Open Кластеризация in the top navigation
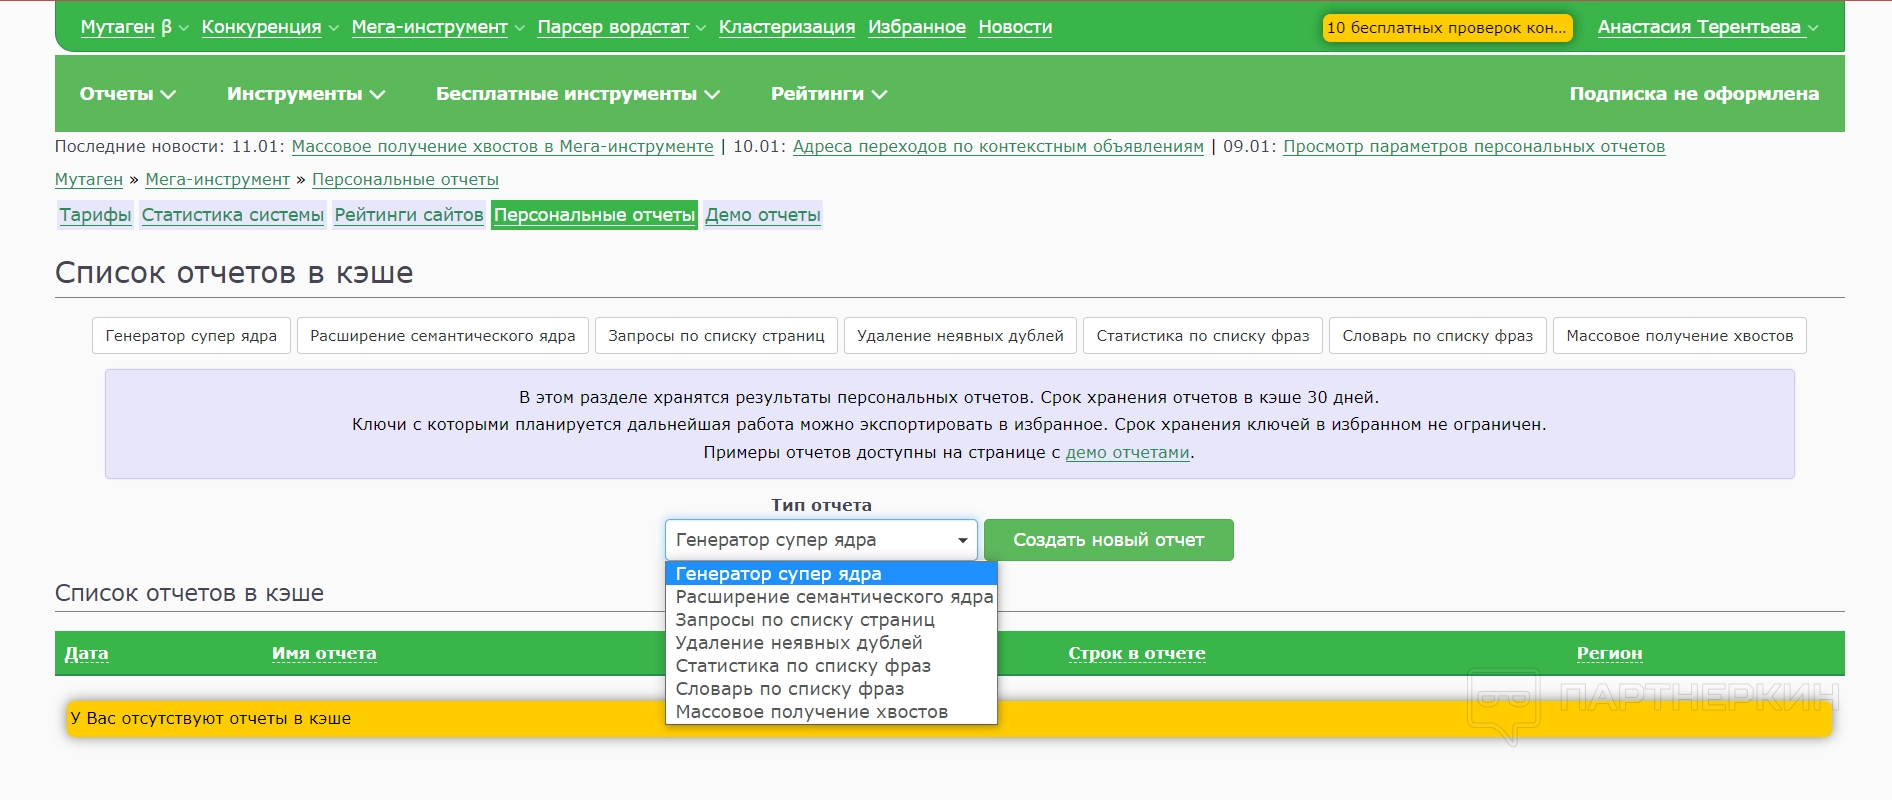Image resolution: width=1892 pixels, height=800 pixels. pos(786,27)
